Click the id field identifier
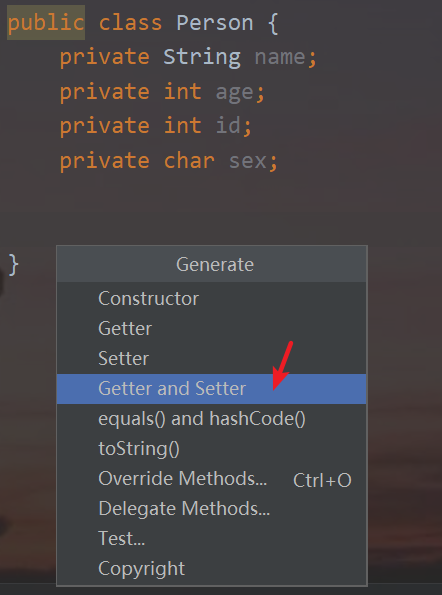 [228, 125]
